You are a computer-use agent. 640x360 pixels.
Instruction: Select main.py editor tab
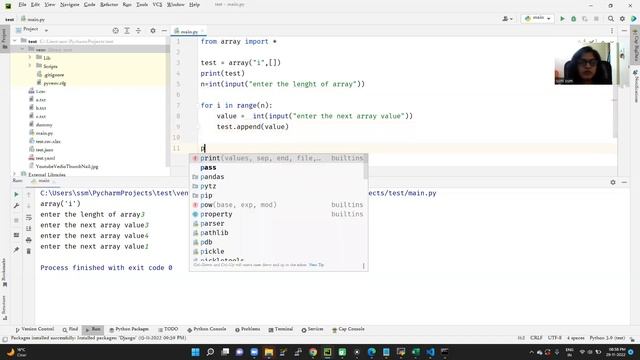[x=189, y=31]
